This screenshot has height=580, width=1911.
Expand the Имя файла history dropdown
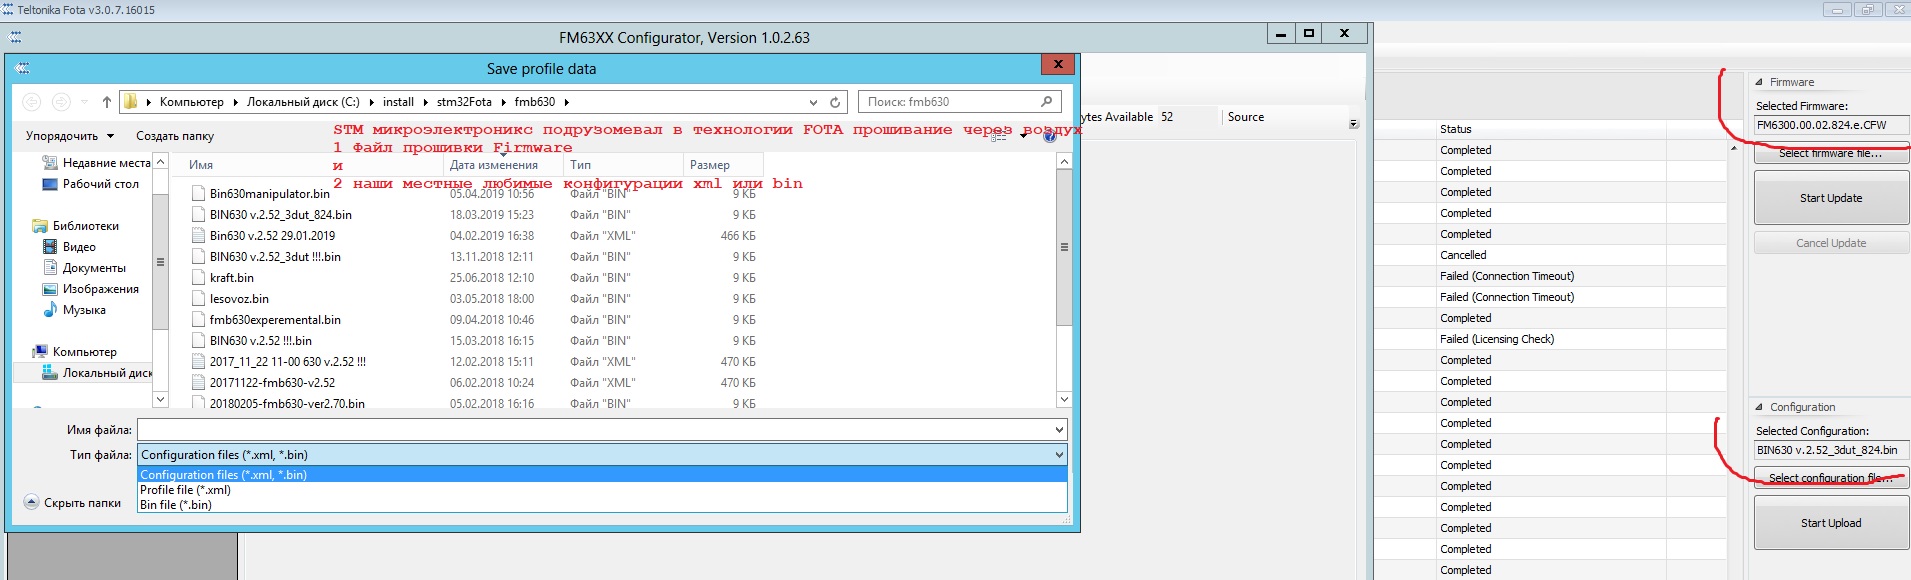coord(1059,430)
